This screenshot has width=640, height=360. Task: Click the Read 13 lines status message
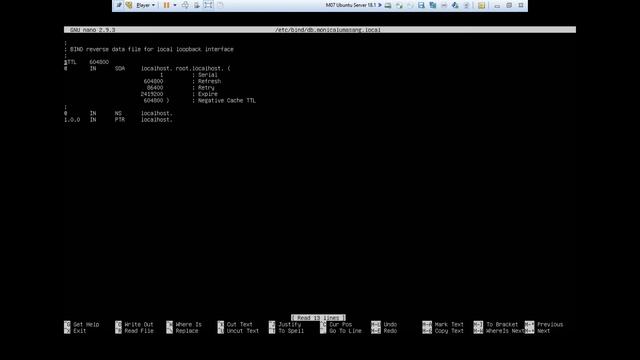coord(318,318)
